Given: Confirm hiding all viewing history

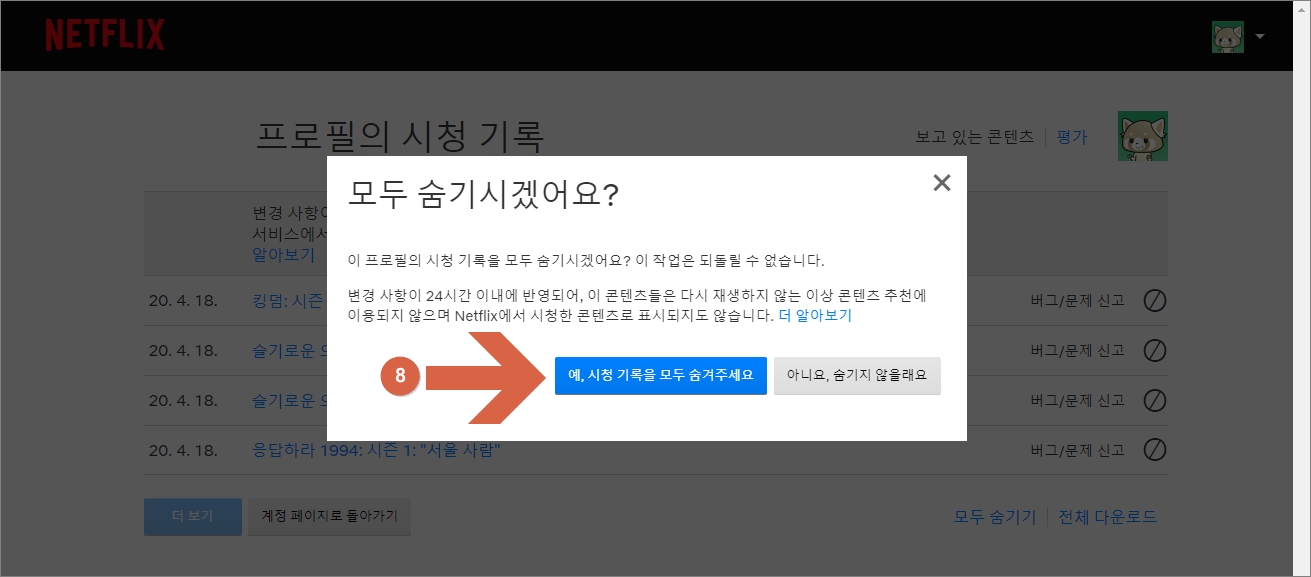Looking at the screenshot, I should click(661, 376).
